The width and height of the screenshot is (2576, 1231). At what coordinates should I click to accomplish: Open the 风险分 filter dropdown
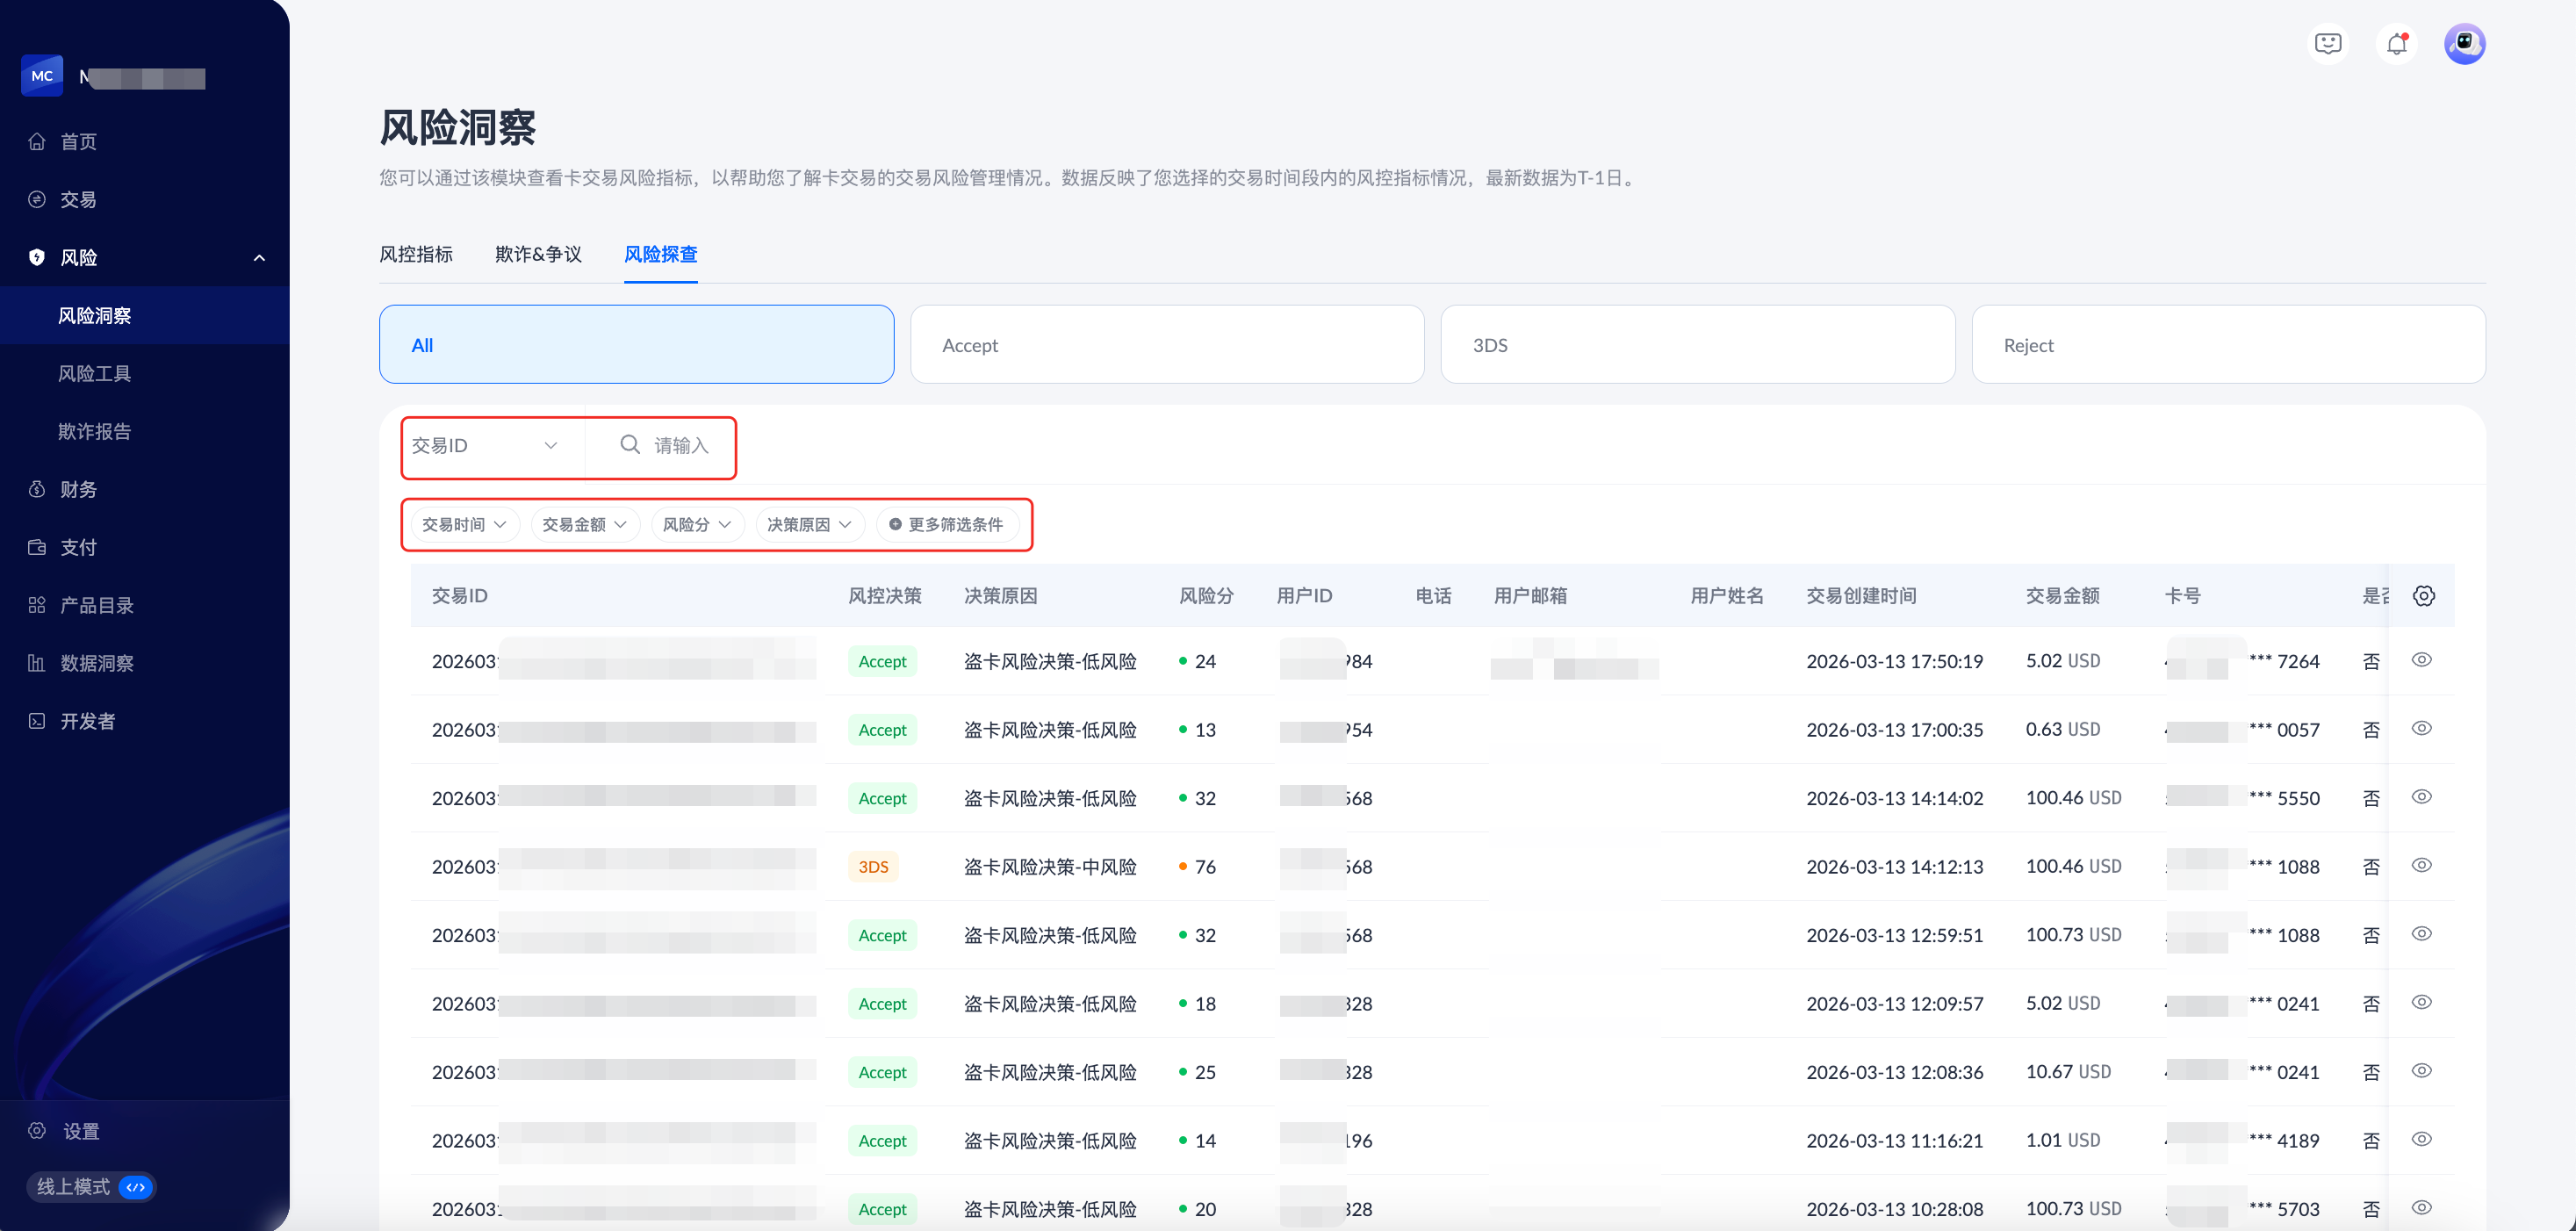(696, 525)
